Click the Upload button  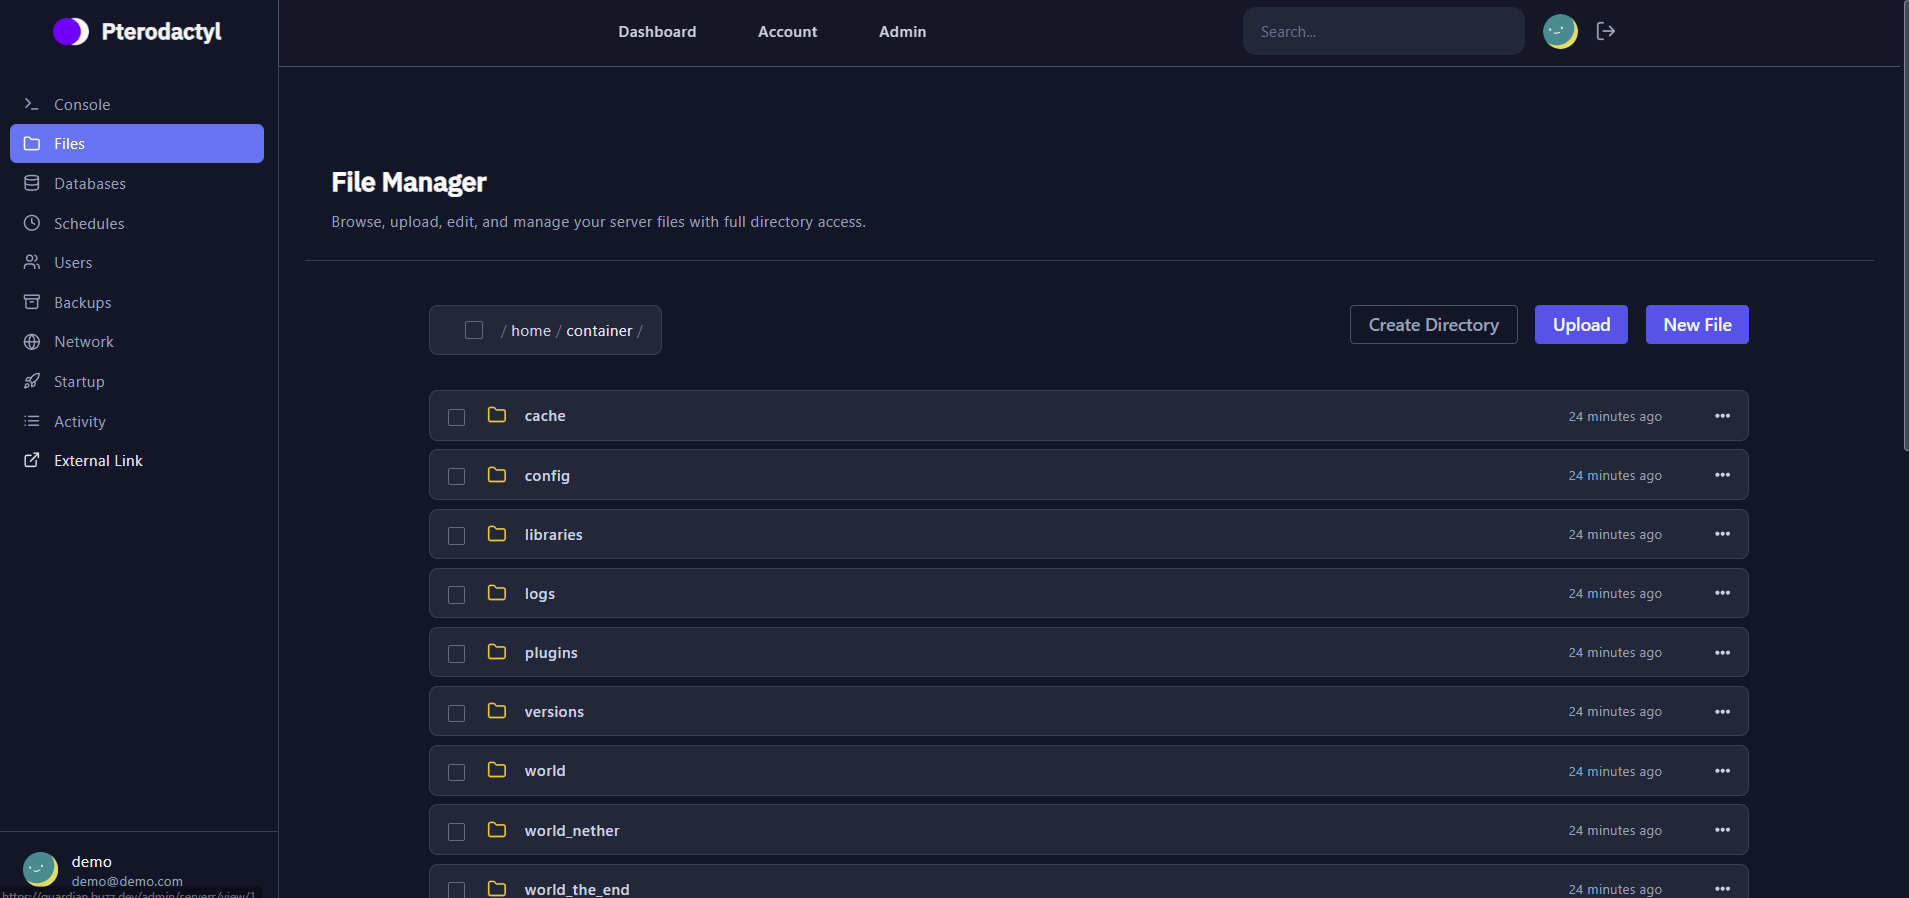tap(1580, 325)
